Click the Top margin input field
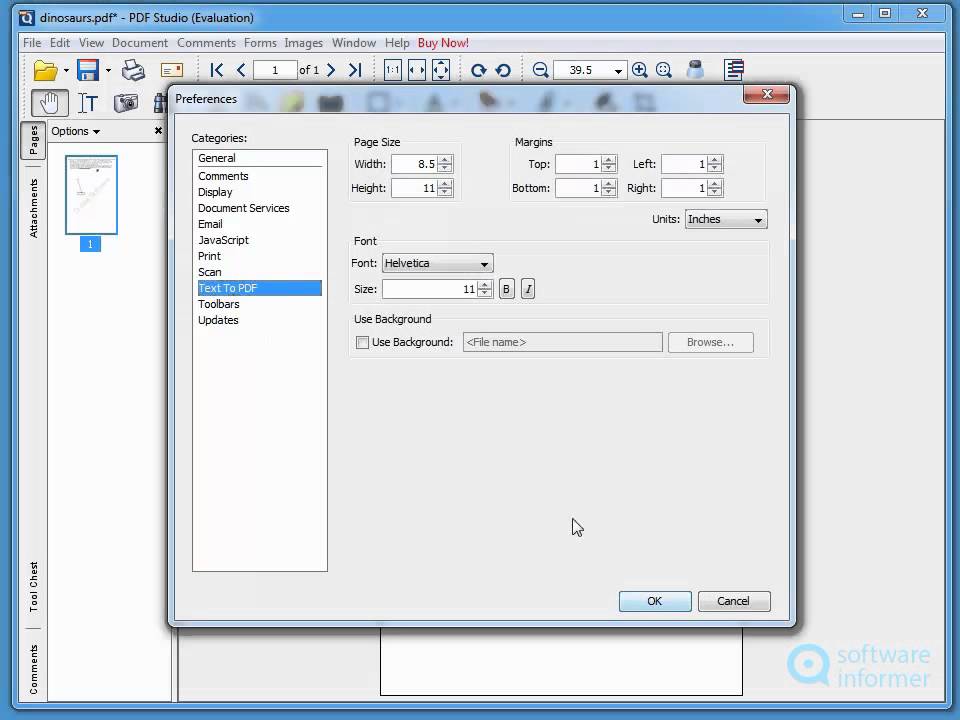This screenshot has width=960, height=720. tap(579, 164)
